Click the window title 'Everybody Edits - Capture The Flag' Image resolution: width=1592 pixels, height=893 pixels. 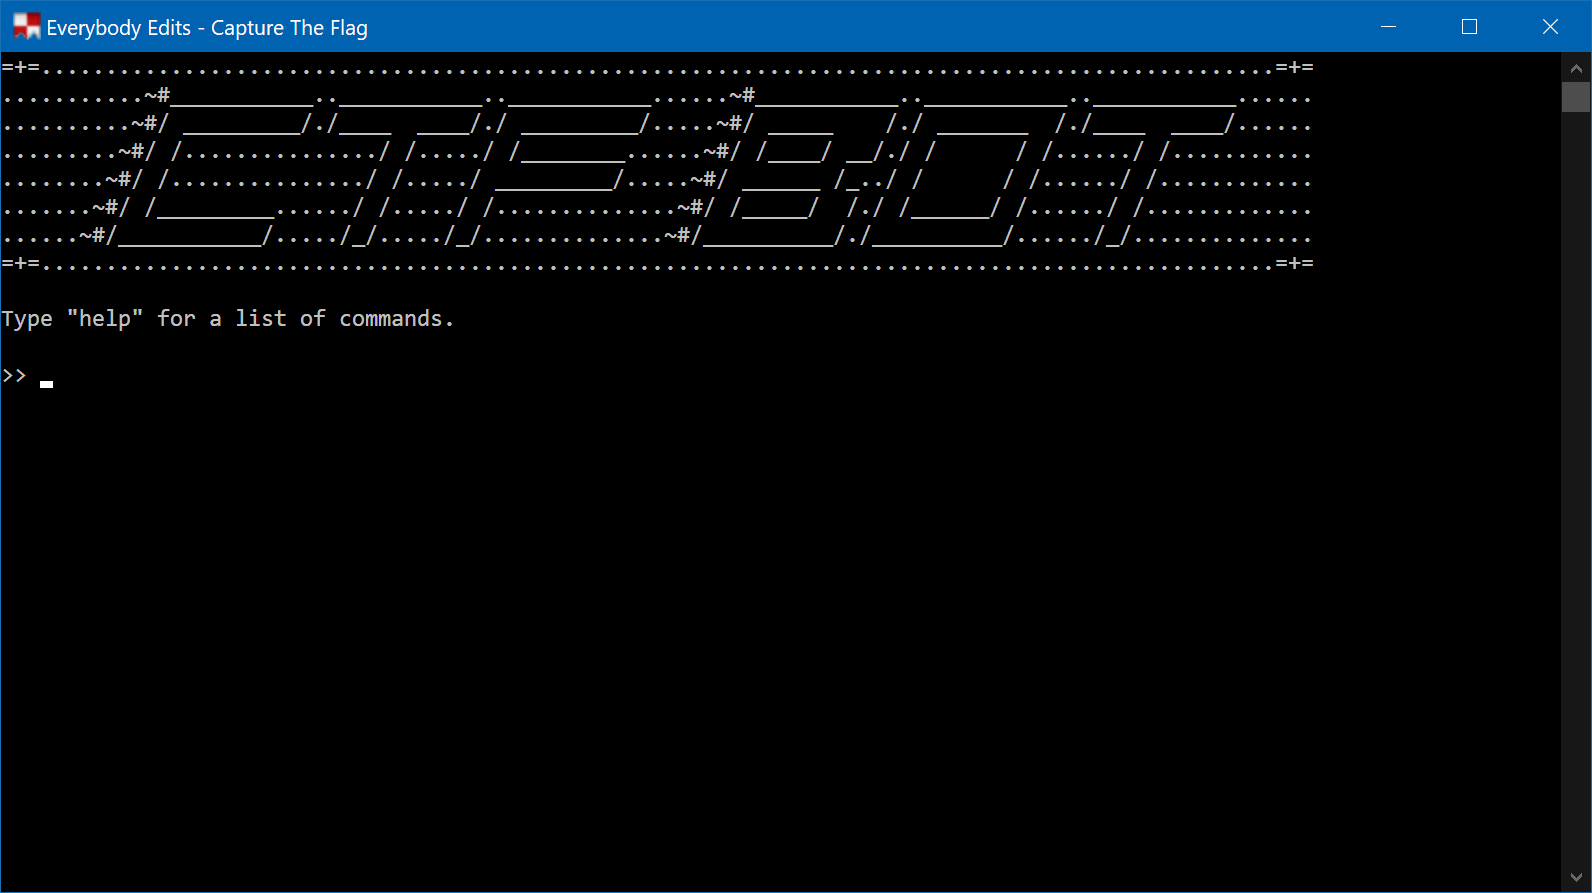click(207, 28)
